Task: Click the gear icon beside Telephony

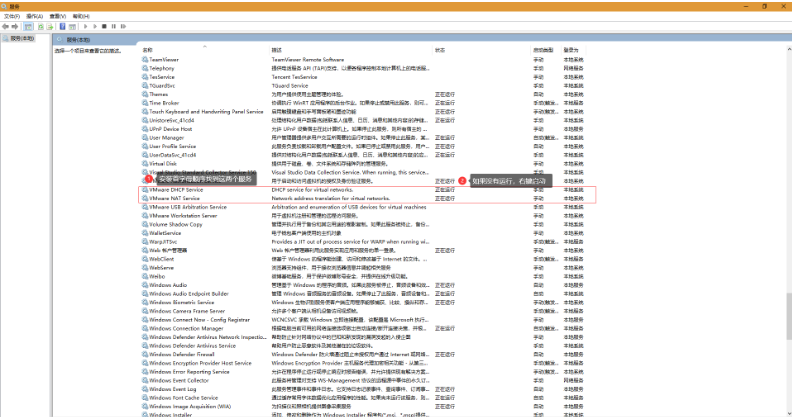Action: click(x=145, y=68)
